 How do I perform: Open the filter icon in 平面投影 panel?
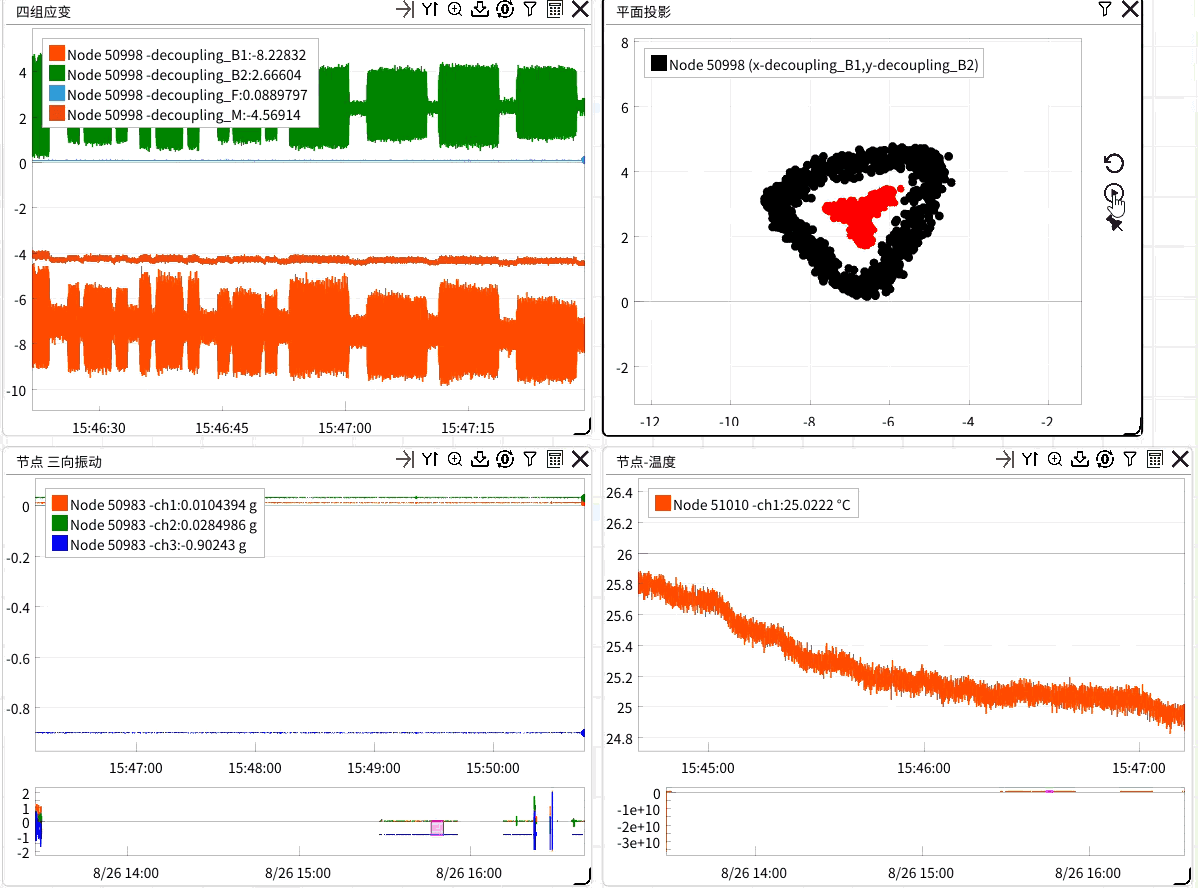coord(1104,10)
